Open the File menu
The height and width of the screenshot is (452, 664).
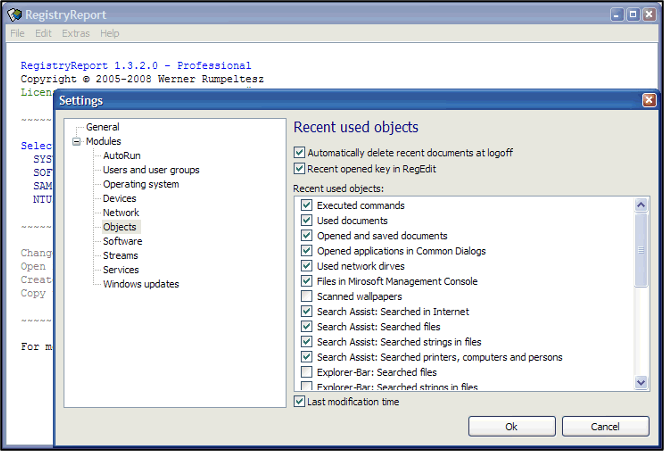tap(17, 33)
